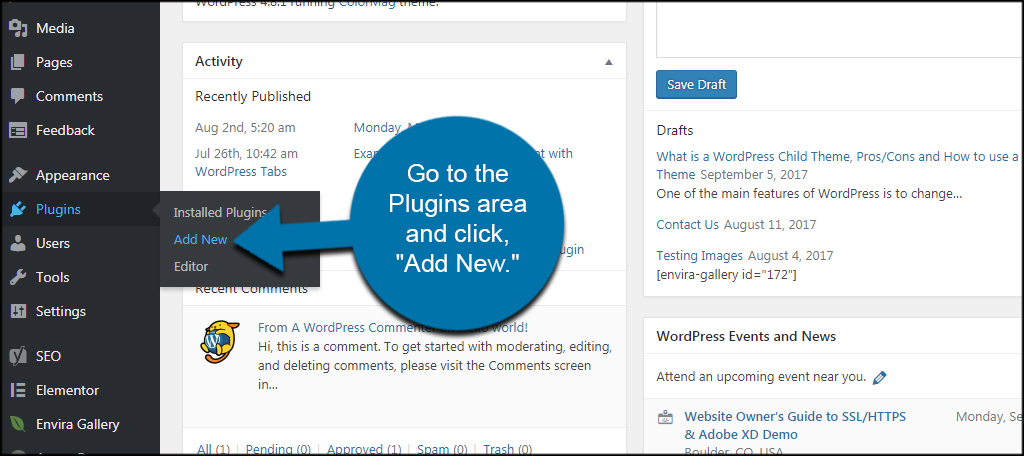Viewport: 1024px width, 456px height.
Task: Click the Tools wrench icon
Action: (x=18, y=278)
